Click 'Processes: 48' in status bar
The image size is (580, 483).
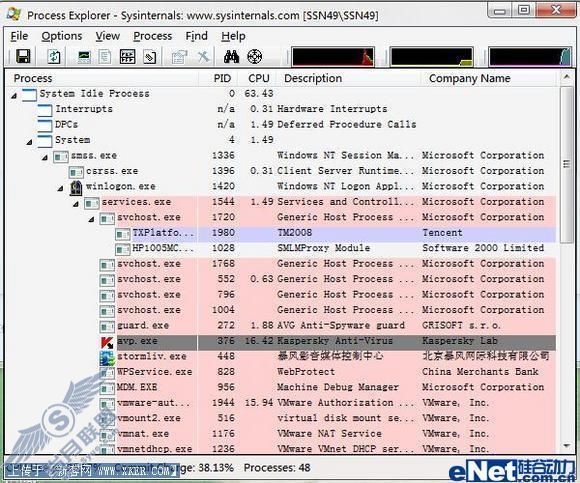(x=277, y=468)
